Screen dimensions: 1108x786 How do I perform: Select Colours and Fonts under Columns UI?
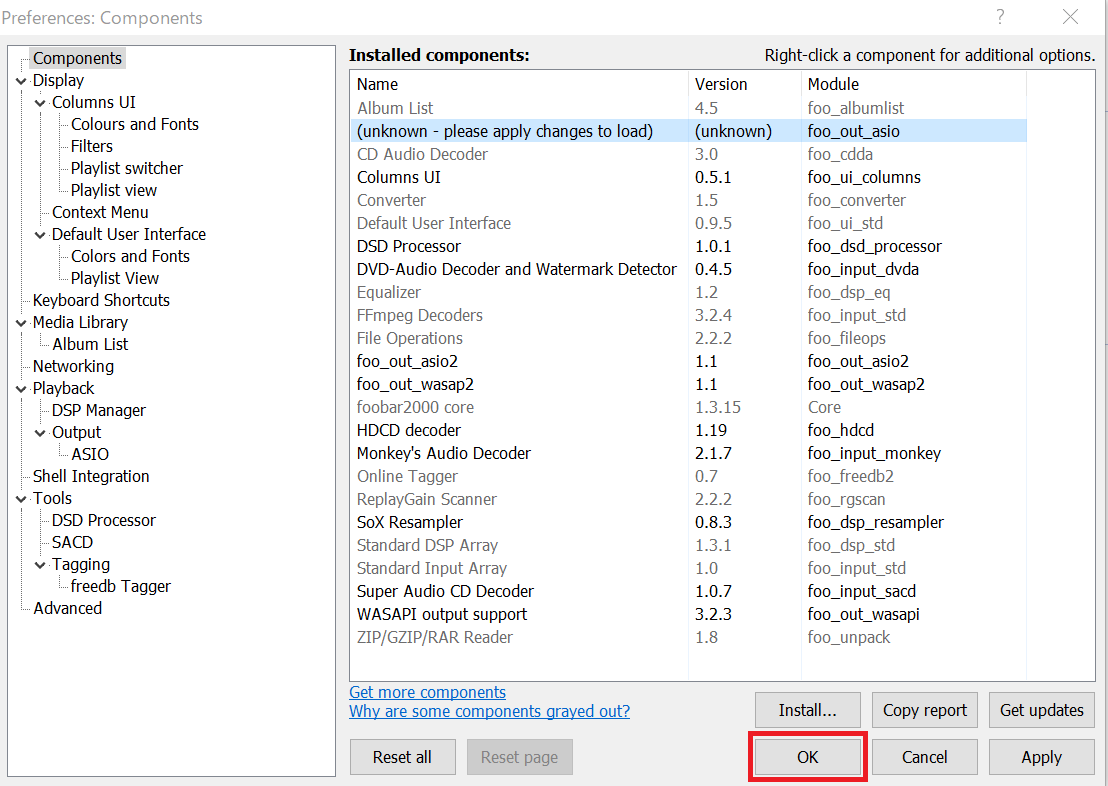[x=135, y=124]
